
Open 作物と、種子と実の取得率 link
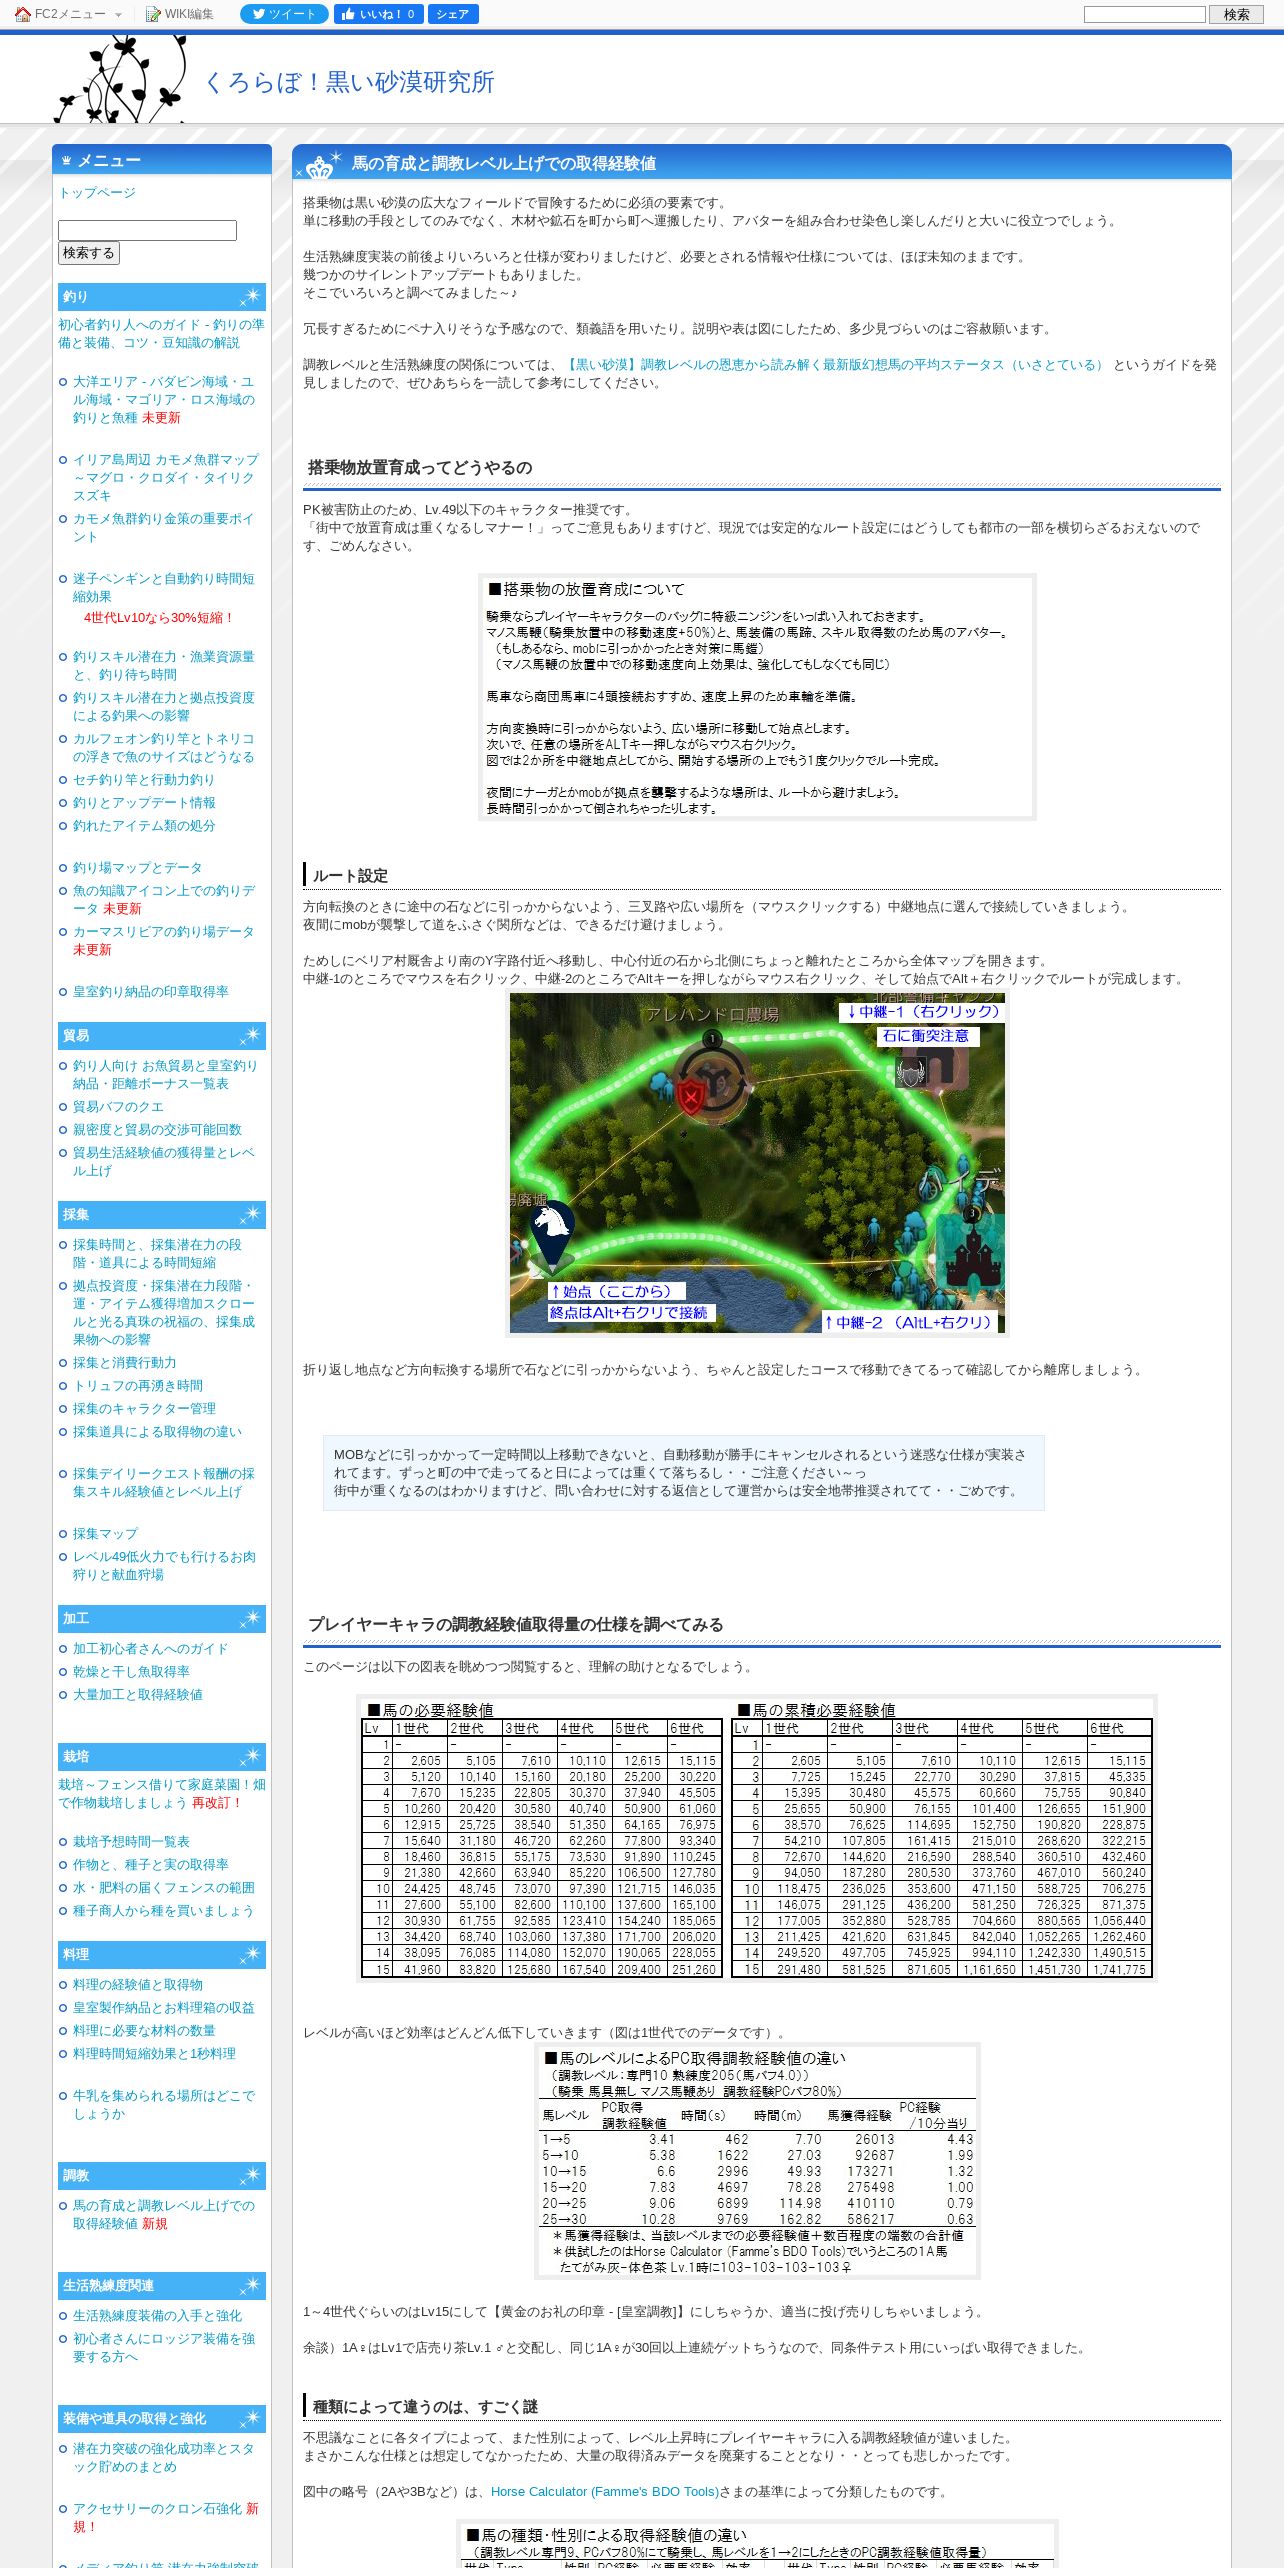[150, 1864]
